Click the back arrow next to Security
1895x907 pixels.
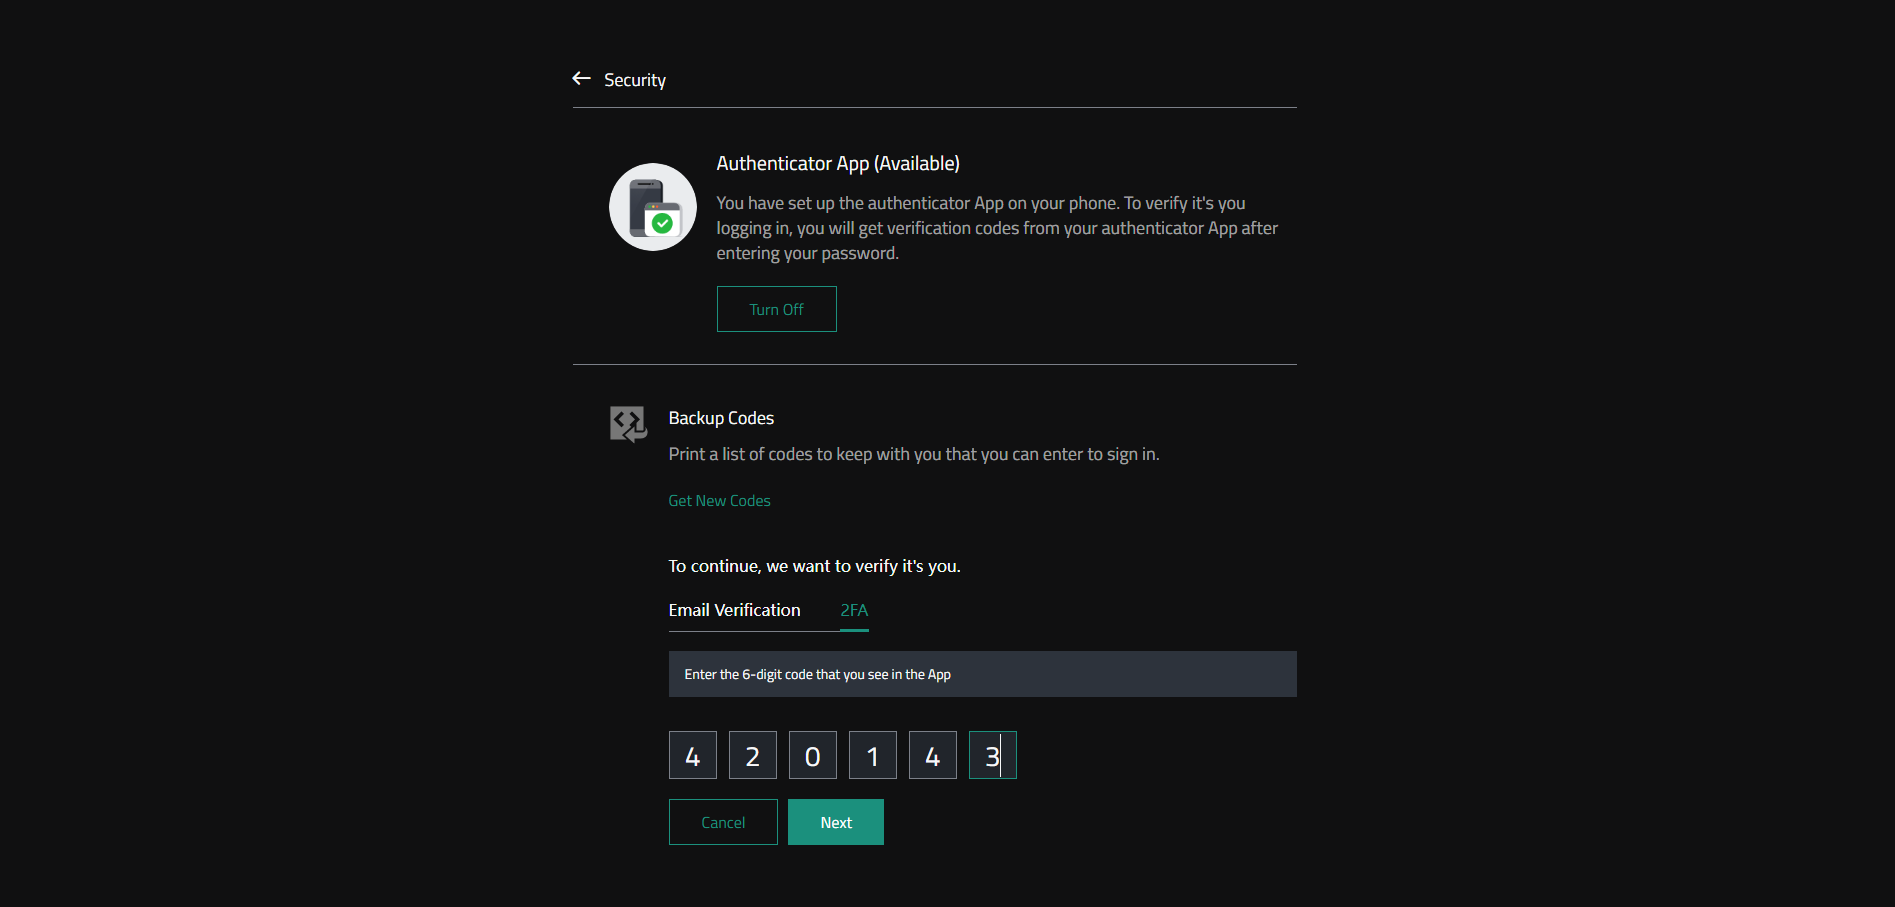[581, 78]
